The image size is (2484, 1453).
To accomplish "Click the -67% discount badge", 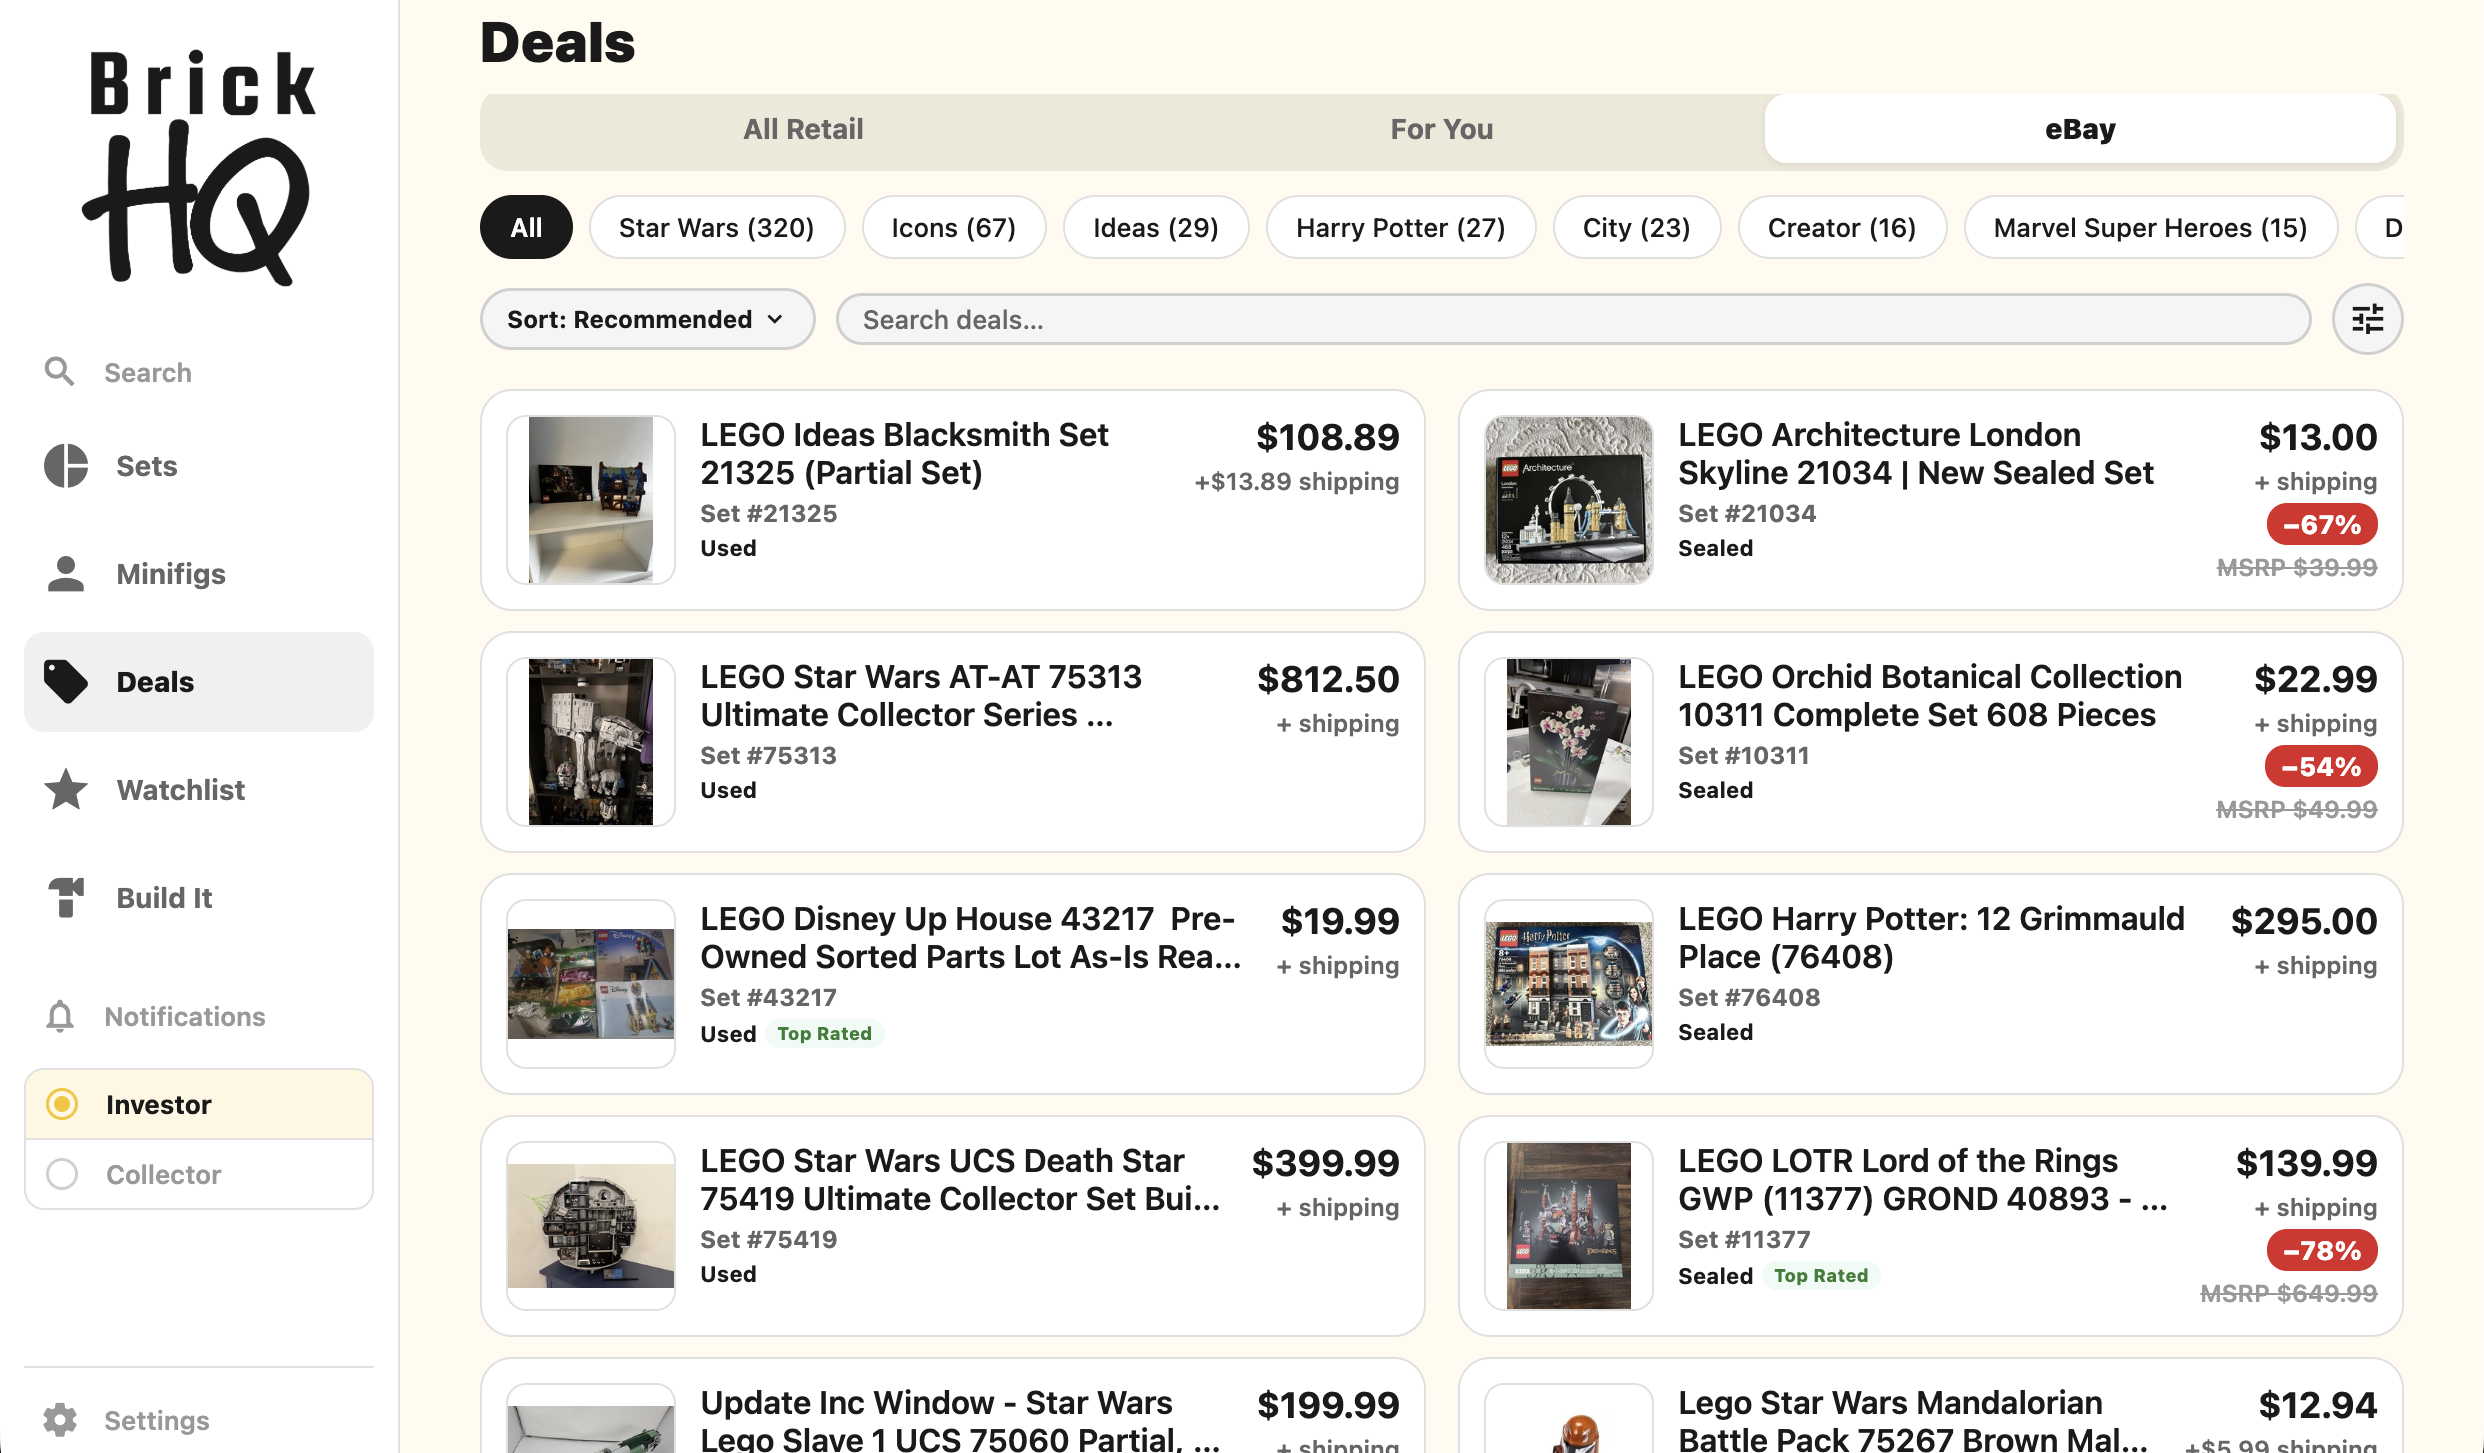I will [x=2322, y=524].
